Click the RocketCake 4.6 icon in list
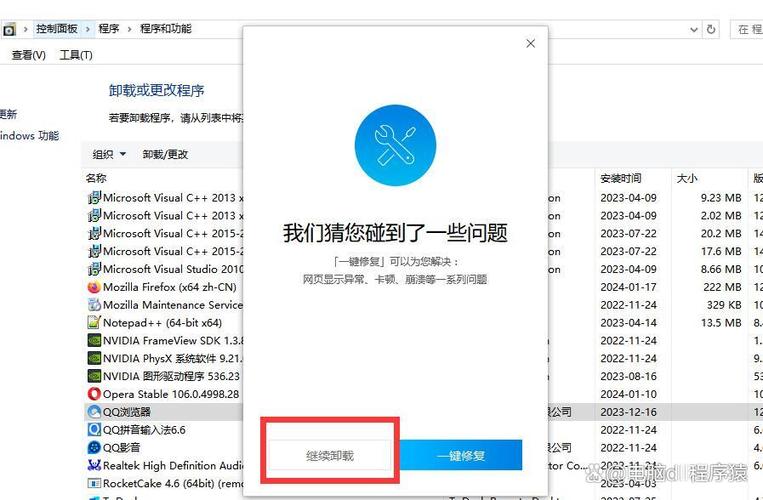Viewport: 763px width, 500px height. [x=94, y=483]
